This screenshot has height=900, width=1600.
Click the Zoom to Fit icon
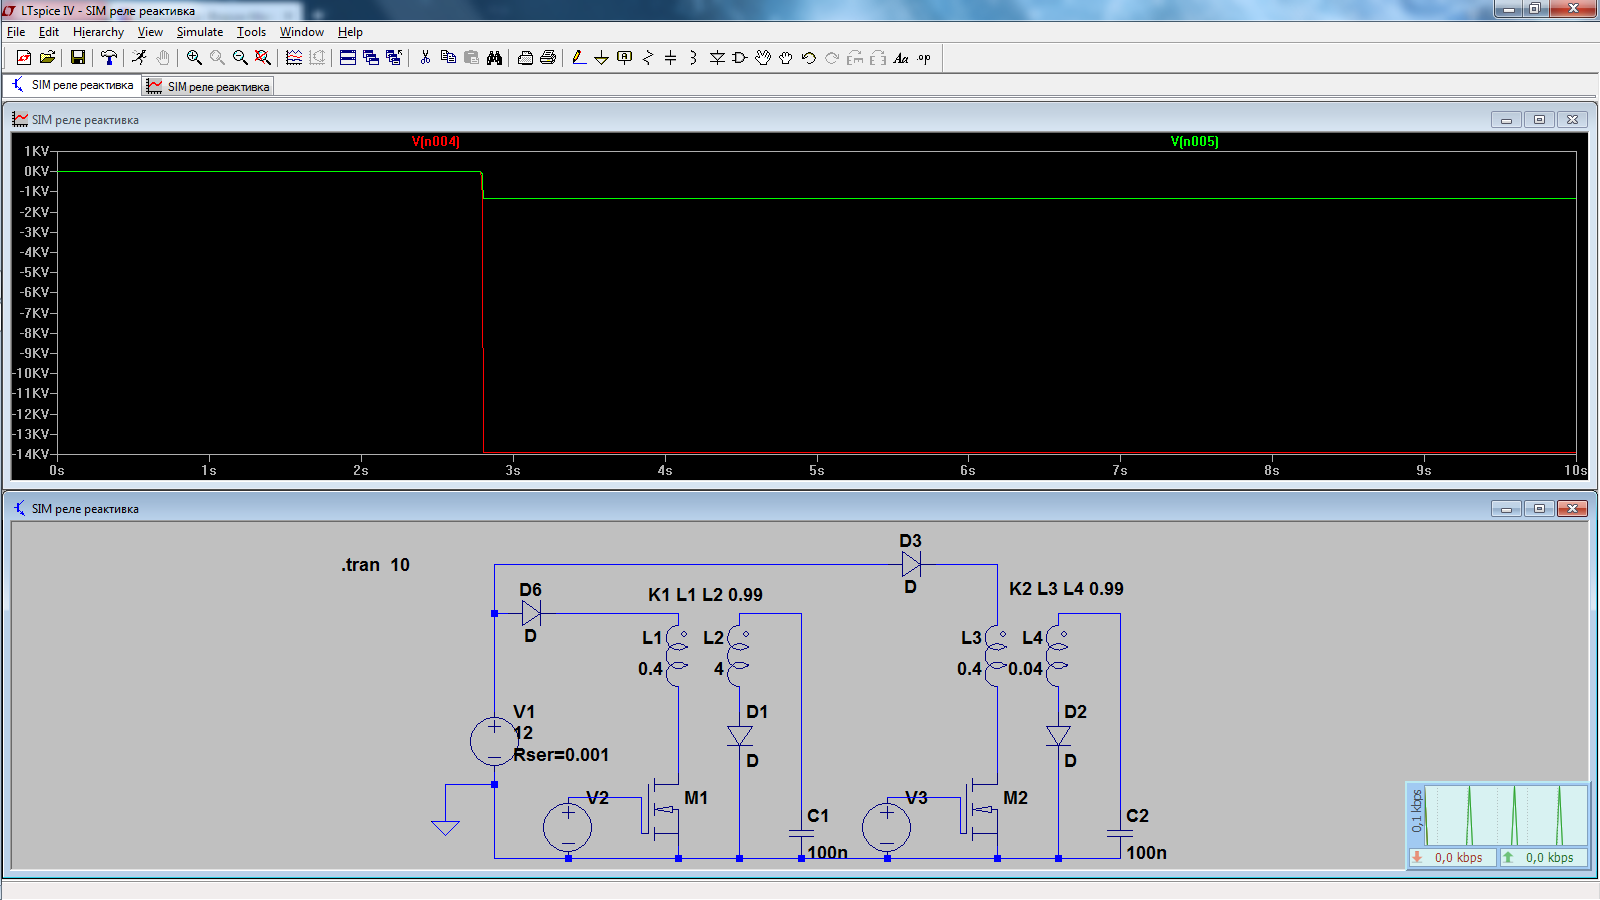[263, 58]
